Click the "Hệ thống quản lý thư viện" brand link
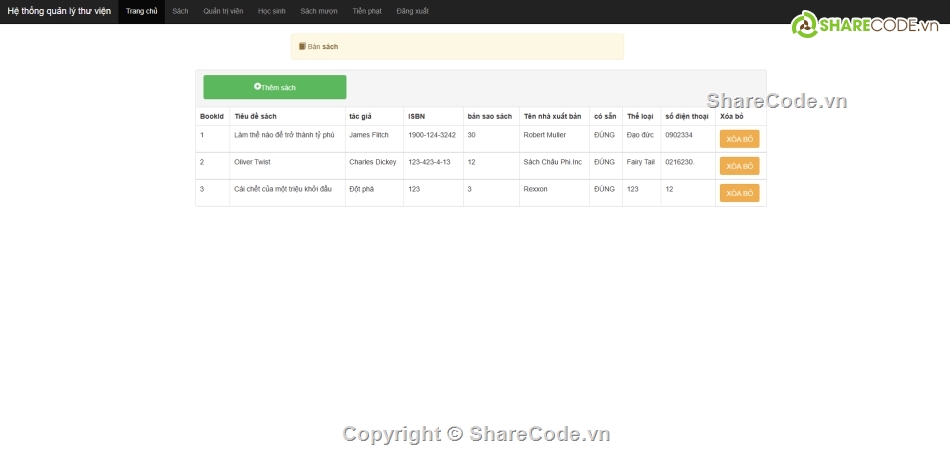This screenshot has height=456, width=950. coord(59,12)
